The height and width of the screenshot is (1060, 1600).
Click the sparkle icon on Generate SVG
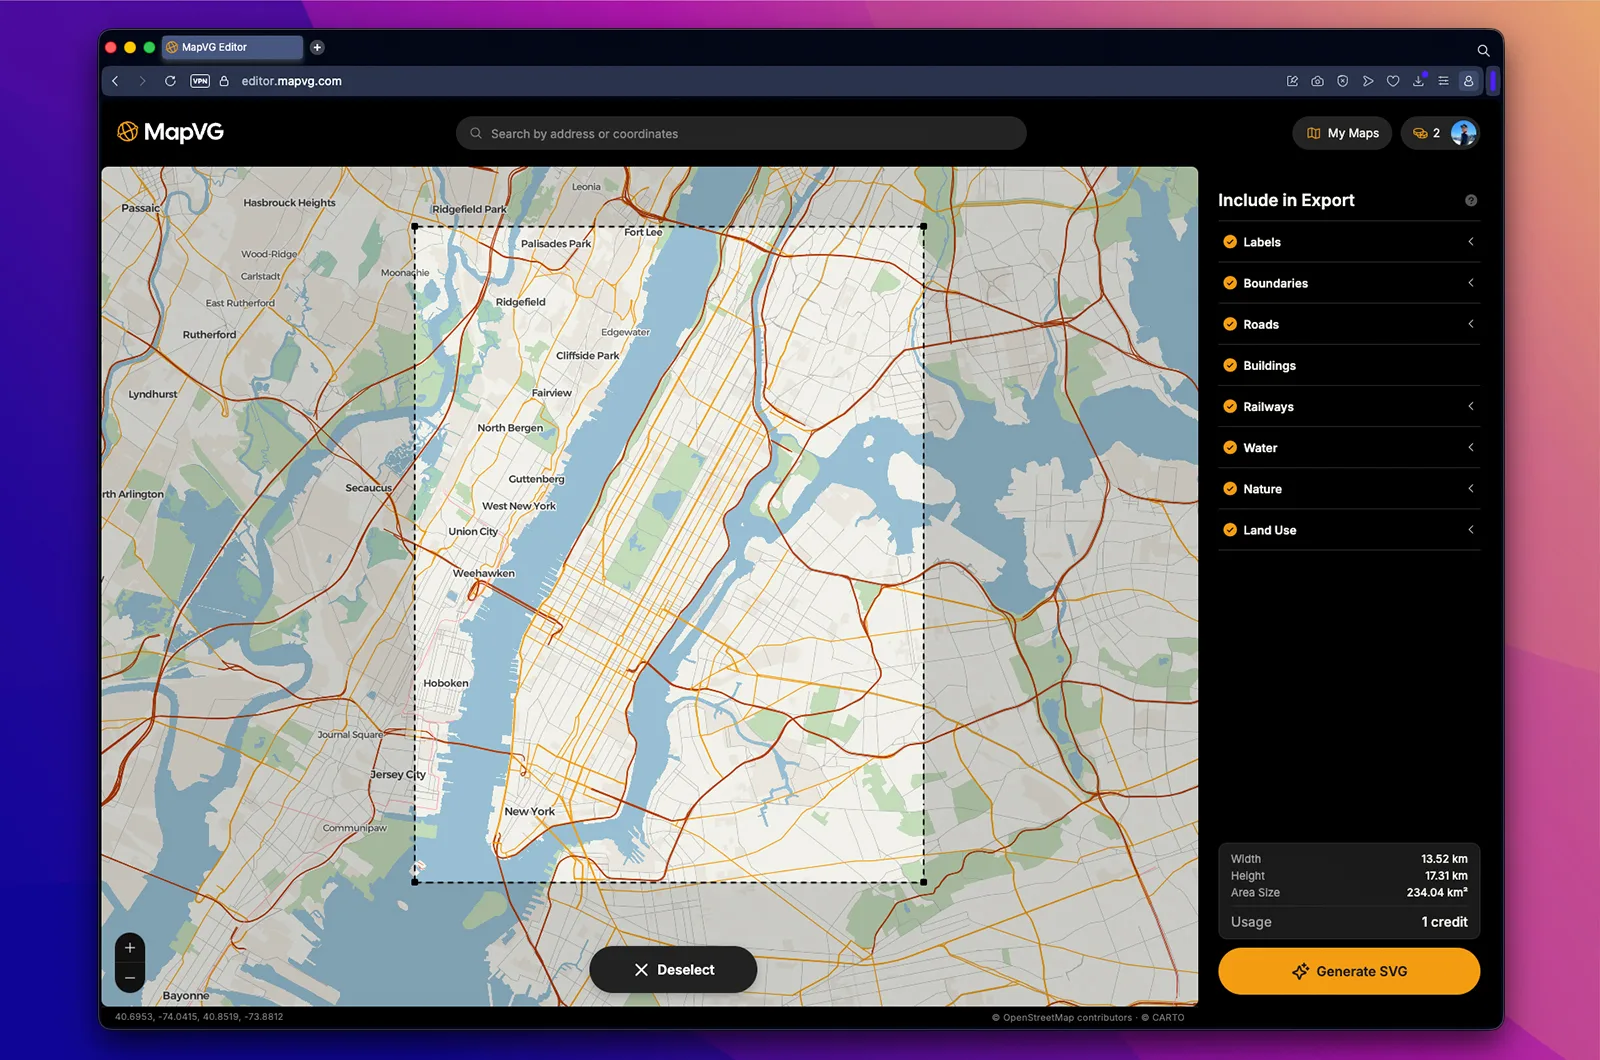(x=1300, y=971)
